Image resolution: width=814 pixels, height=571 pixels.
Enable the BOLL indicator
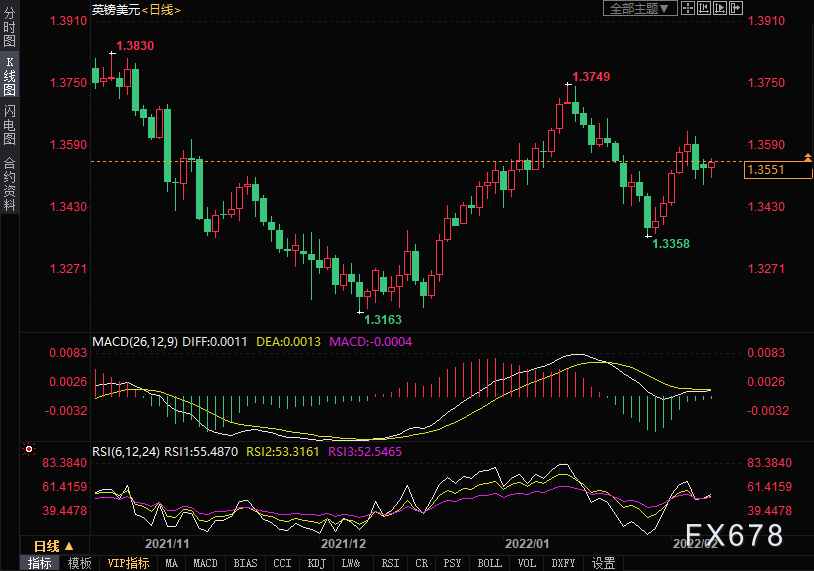pyautogui.click(x=489, y=563)
